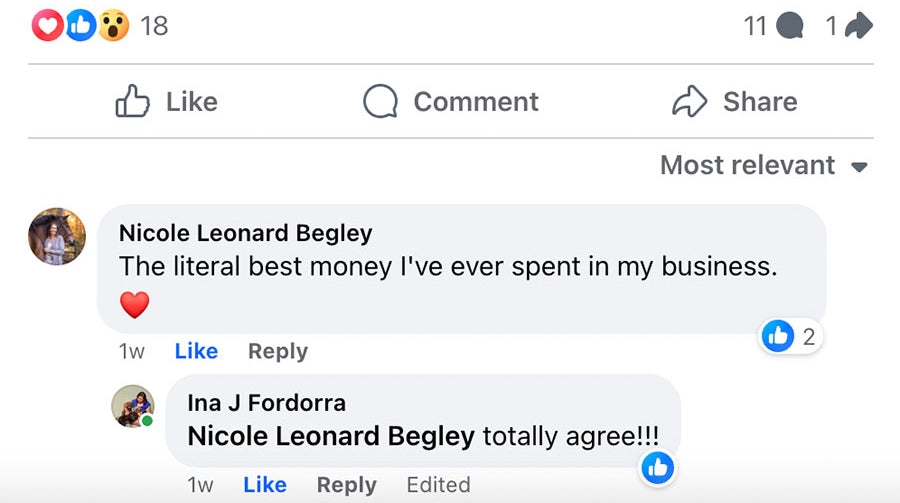
Task: Like Nicole Leonard Begley's comment
Action: click(196, 351)
